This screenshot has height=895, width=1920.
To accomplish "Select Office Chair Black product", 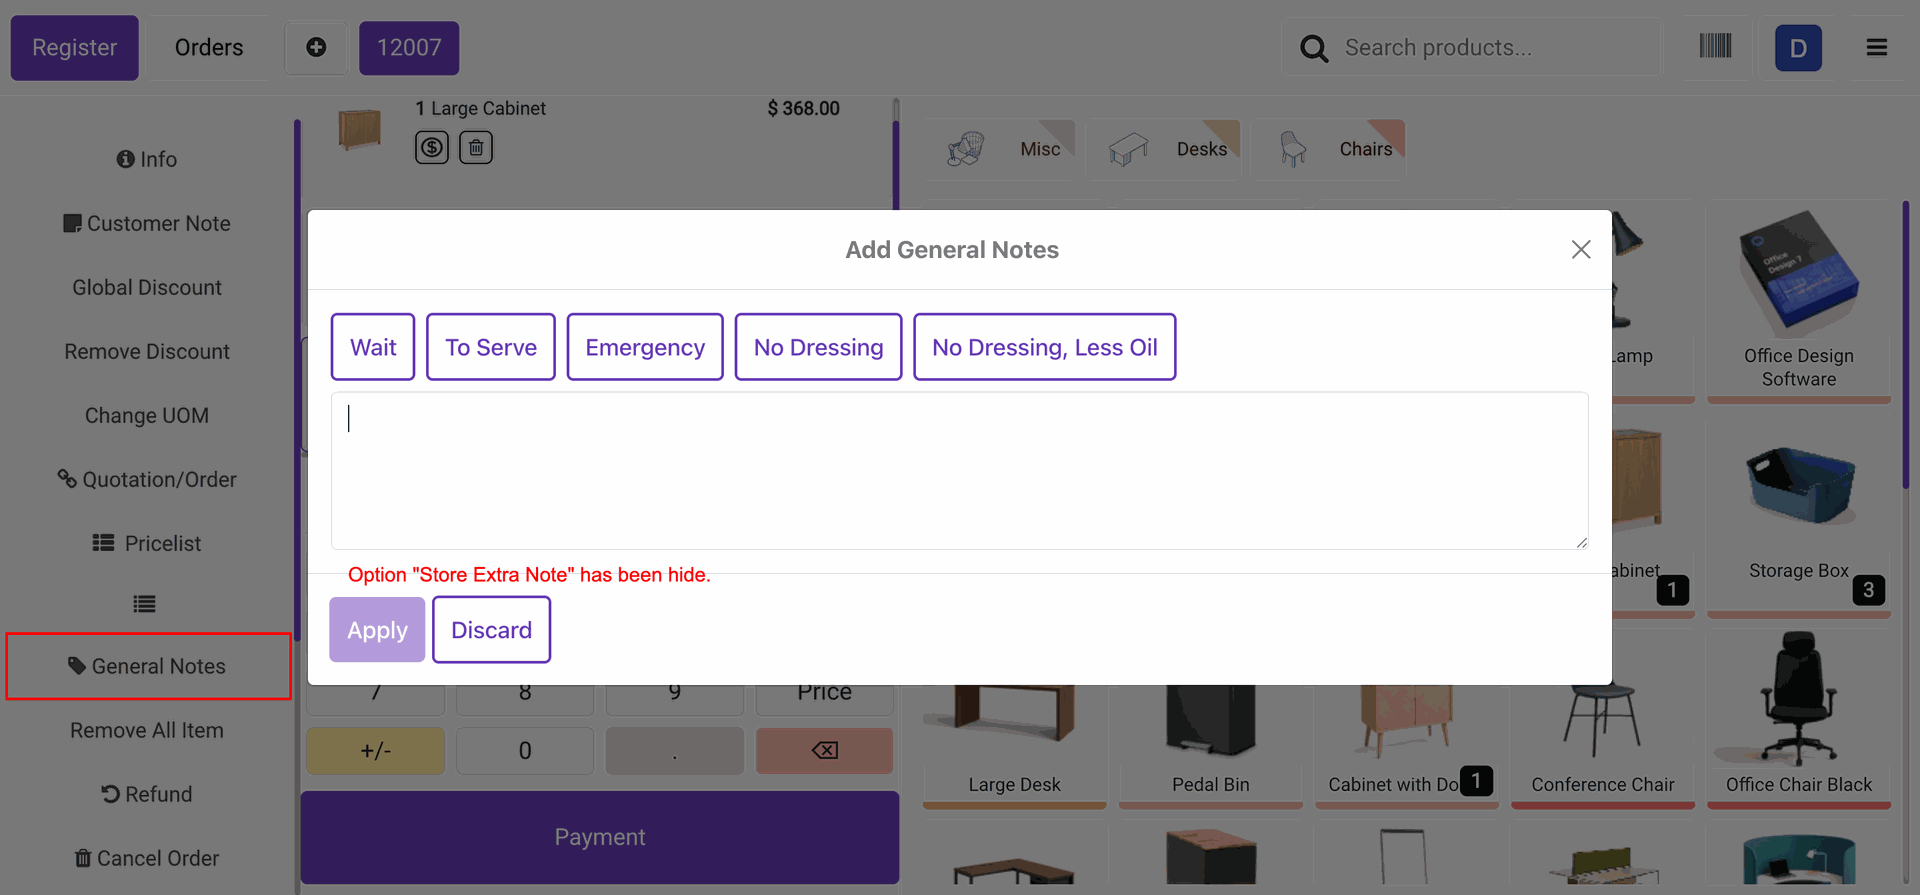I will click(x=1799, y=717).
